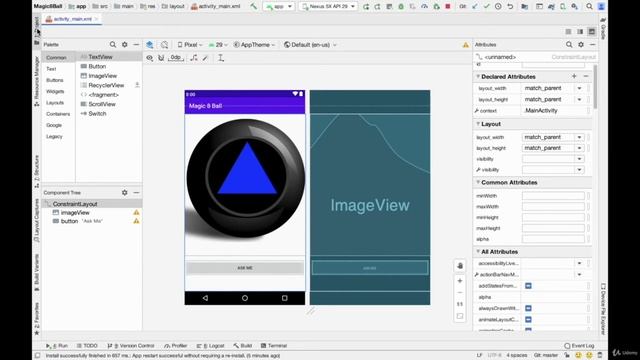Toggle alwaysDrawnWith boolean checkbox
Screen dimensions: 640x360
pos(528,308)
